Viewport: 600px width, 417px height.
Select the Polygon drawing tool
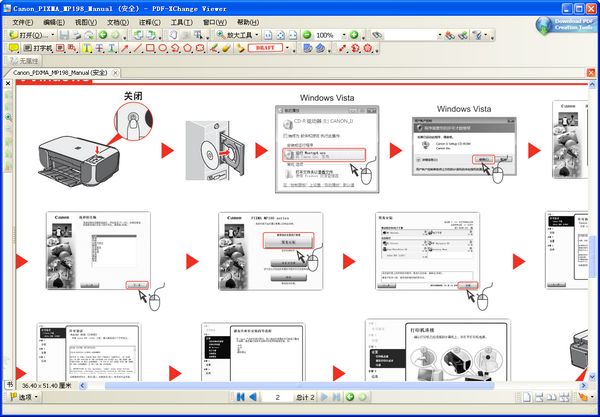coord(188,48)
